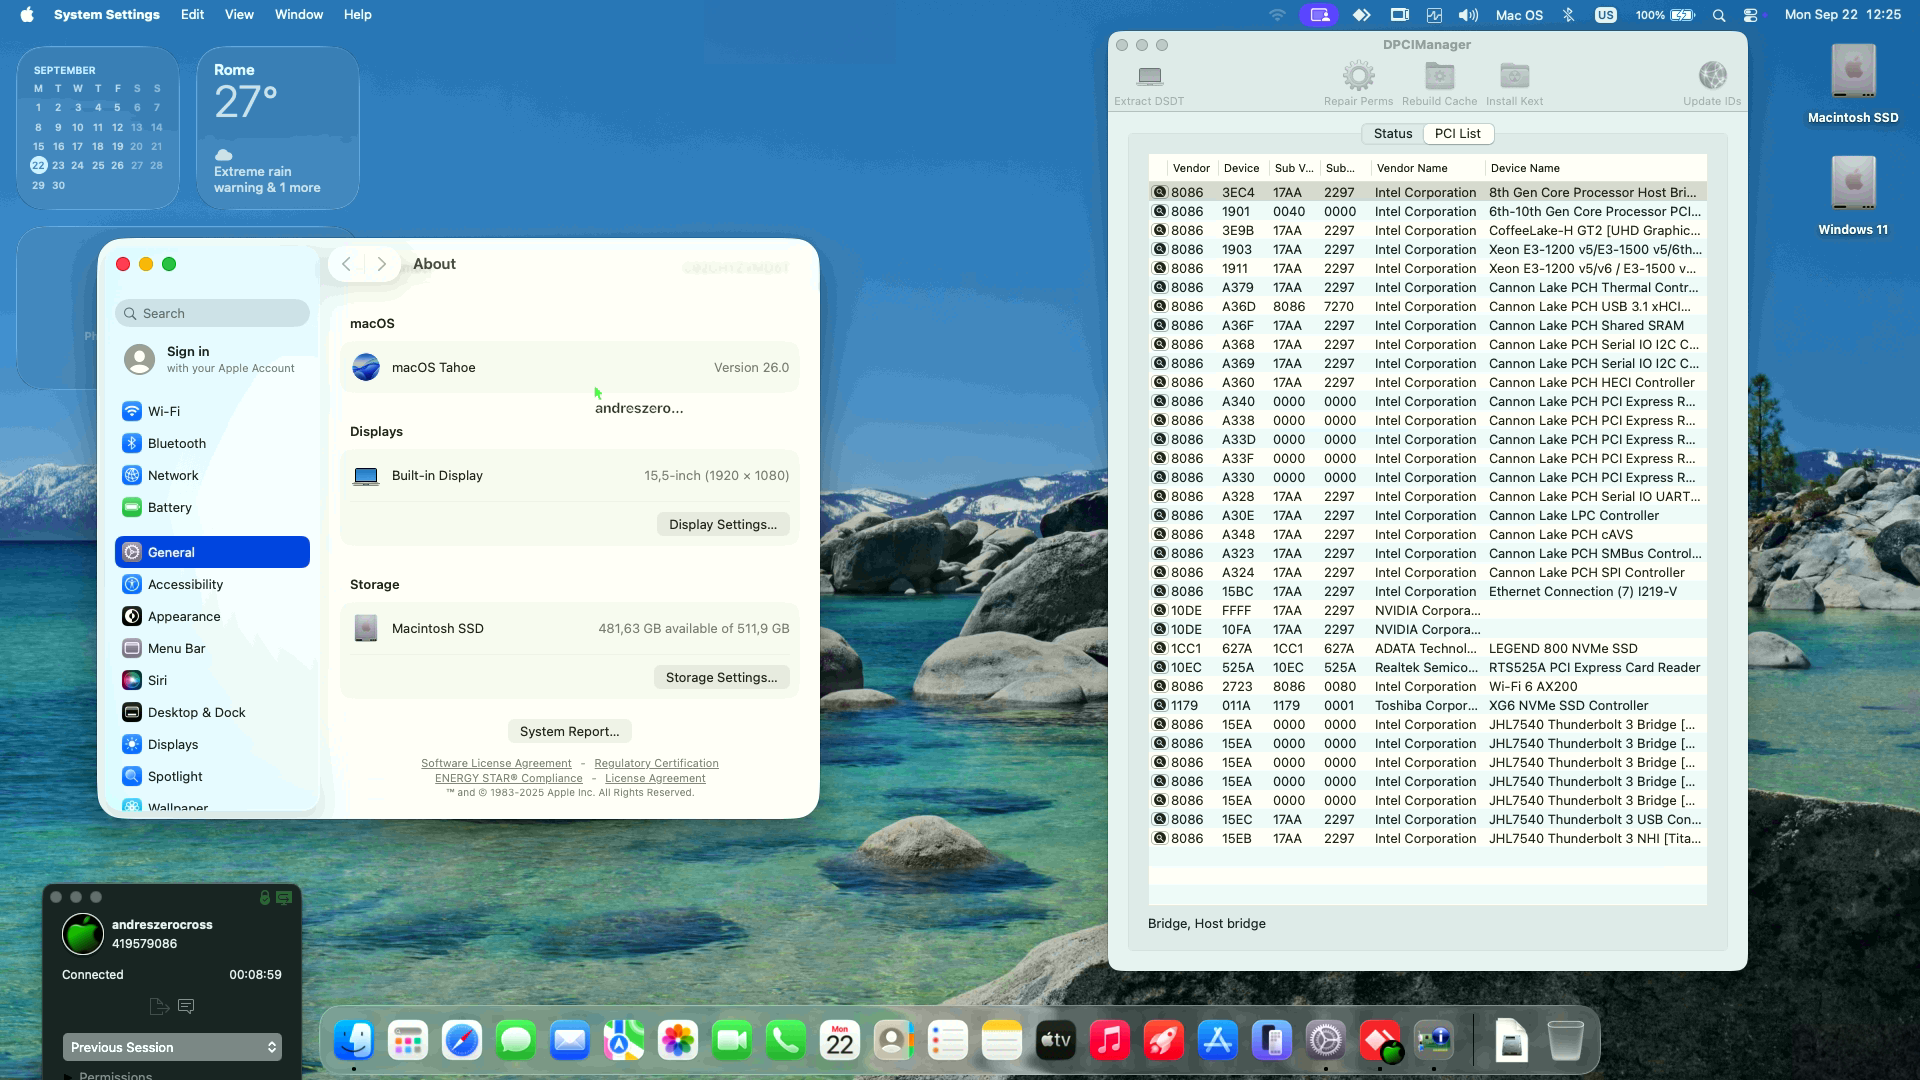Open Accessibility in settings sidebar
Image resolution: width=1920 pixels, height=1080 pixels.
point(212,584)
